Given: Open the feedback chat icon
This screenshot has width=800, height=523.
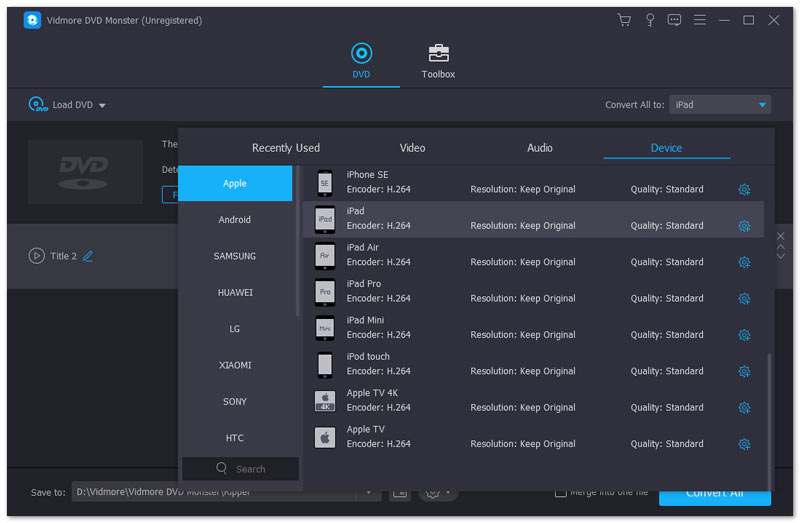Looking at the screenshot, I should click(674, 20).
